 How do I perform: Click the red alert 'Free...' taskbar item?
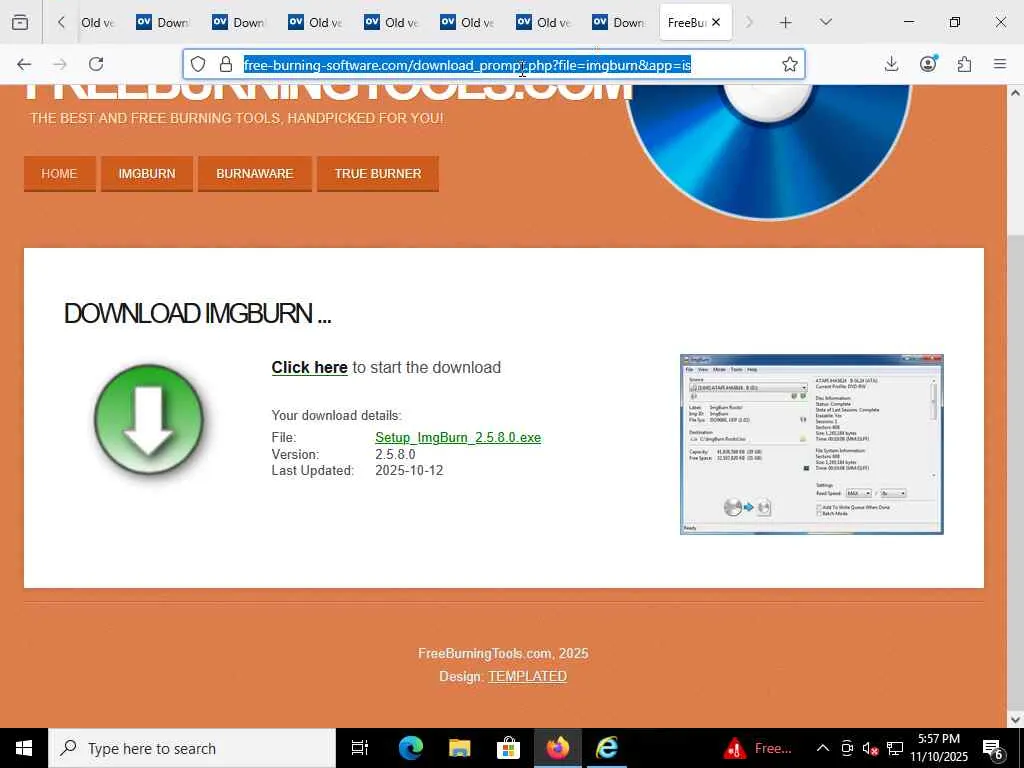click(758, 748)
